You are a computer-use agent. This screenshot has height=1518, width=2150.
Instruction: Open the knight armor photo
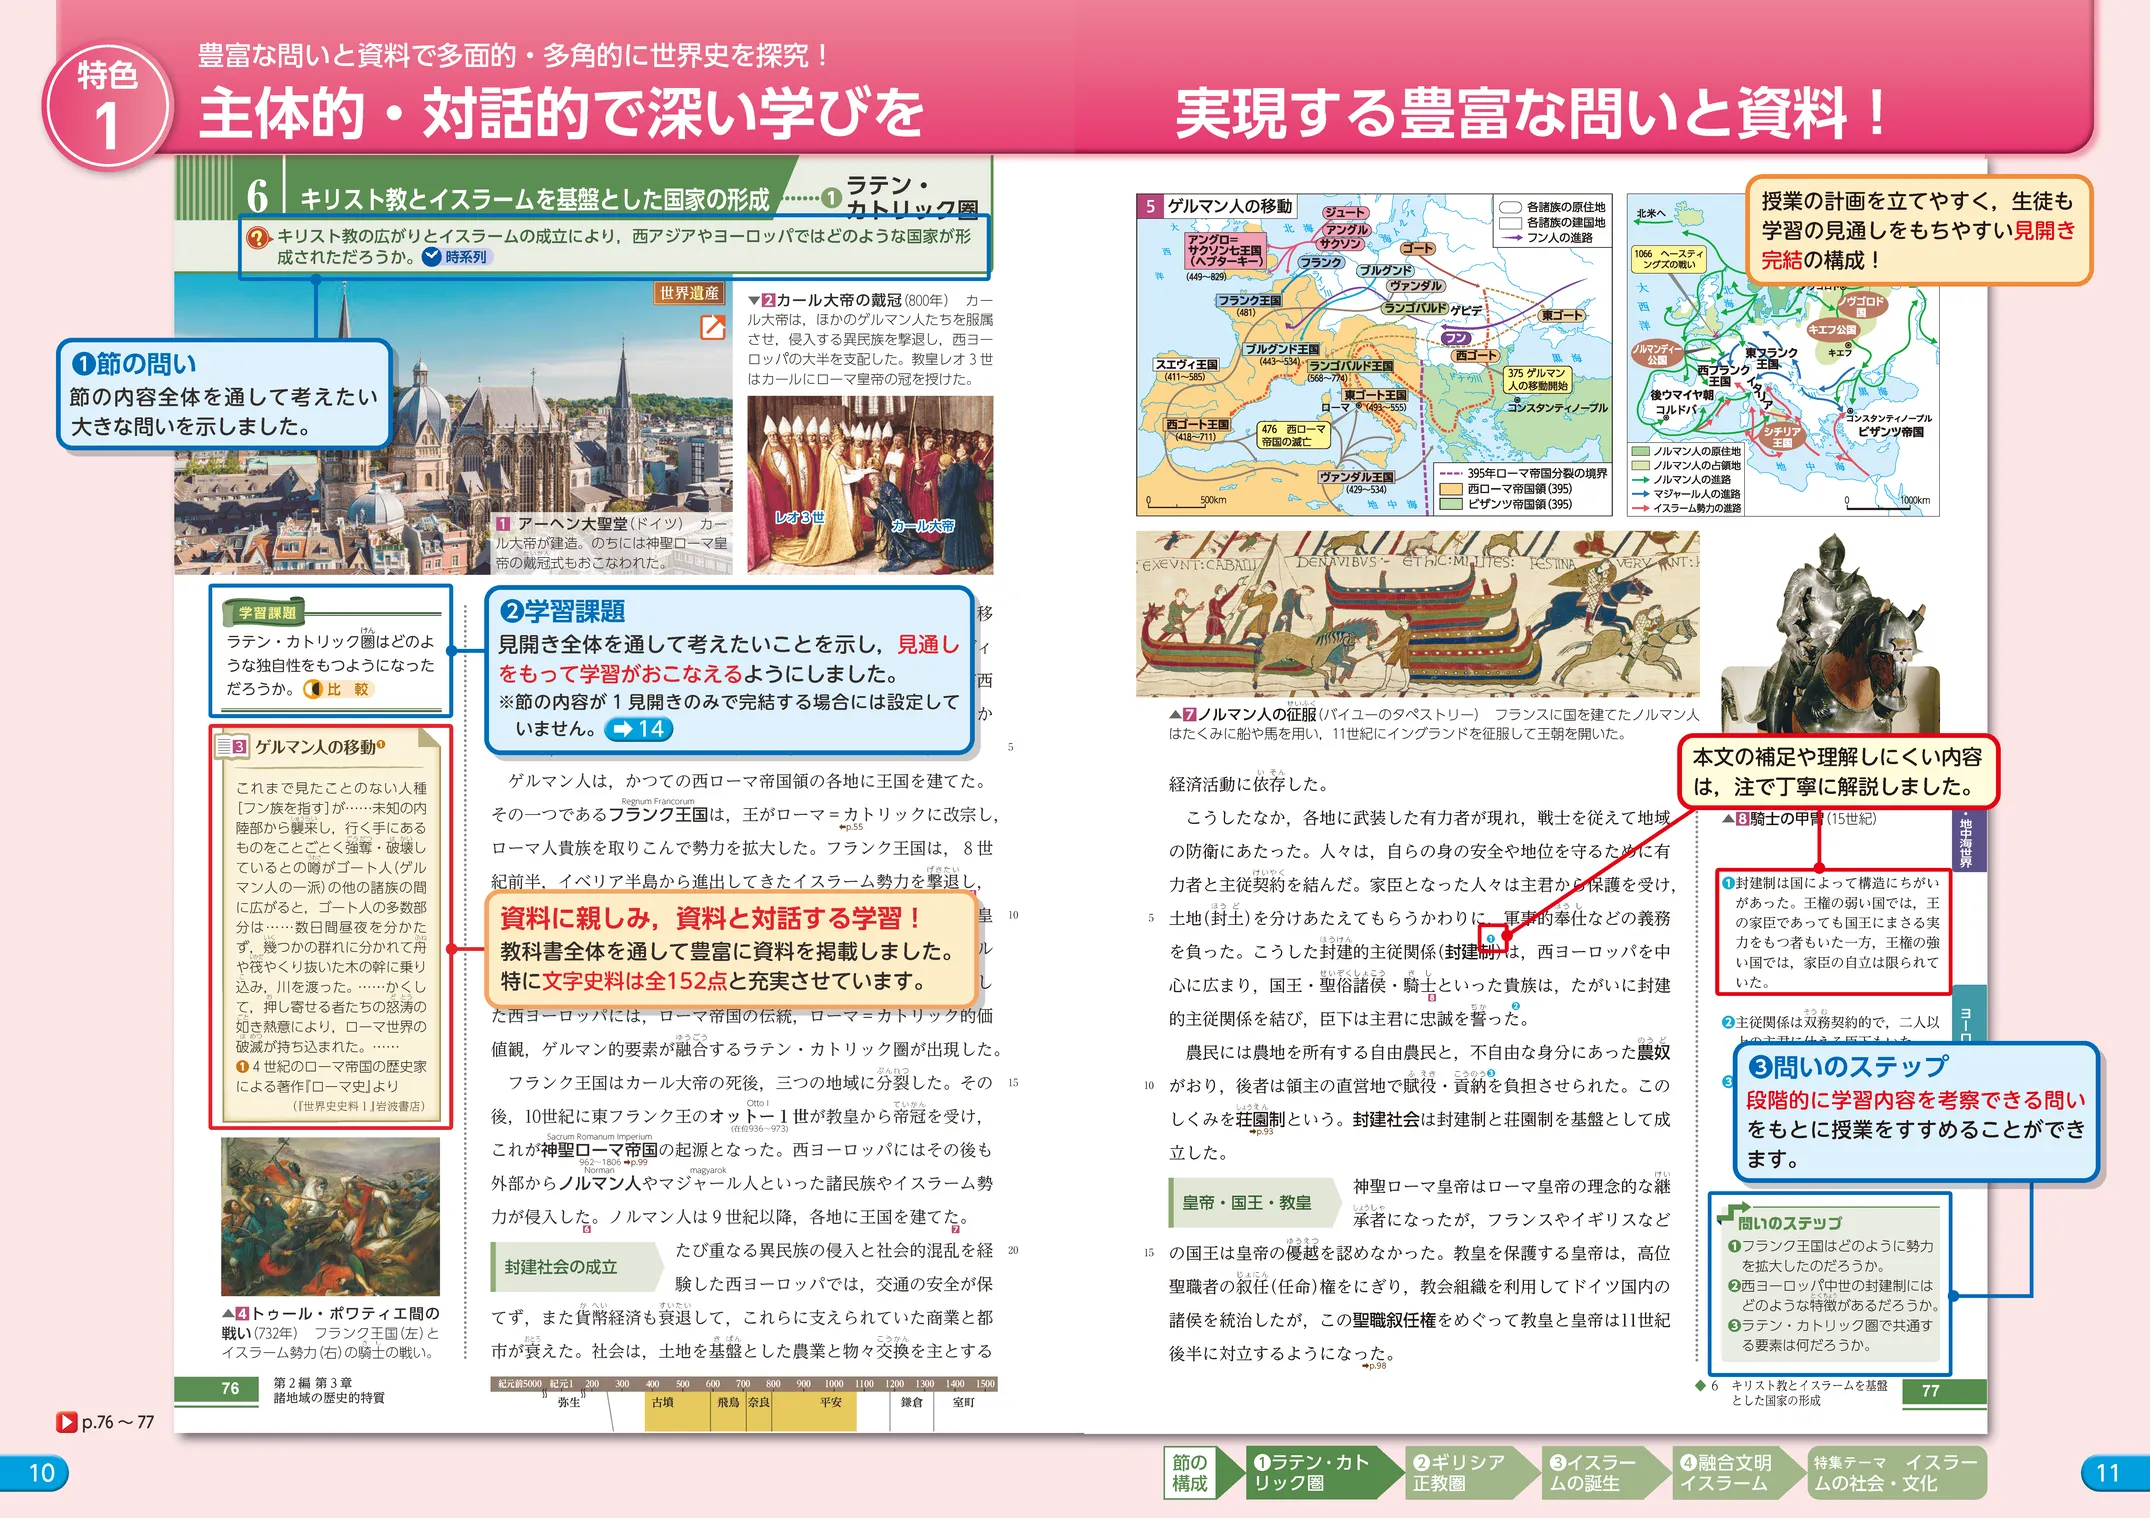pyautogui.click(x=1830, y=635)
